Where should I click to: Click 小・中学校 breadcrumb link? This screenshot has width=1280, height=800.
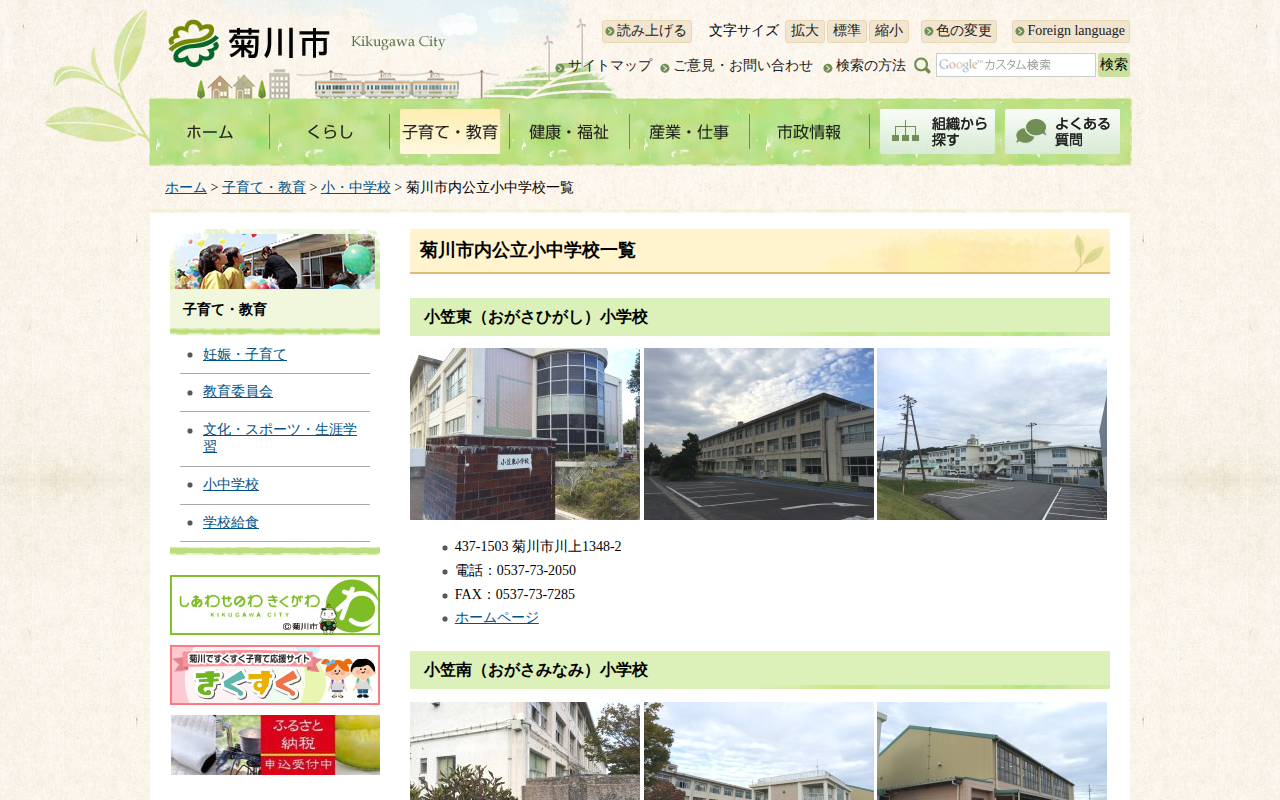(356, 188)
